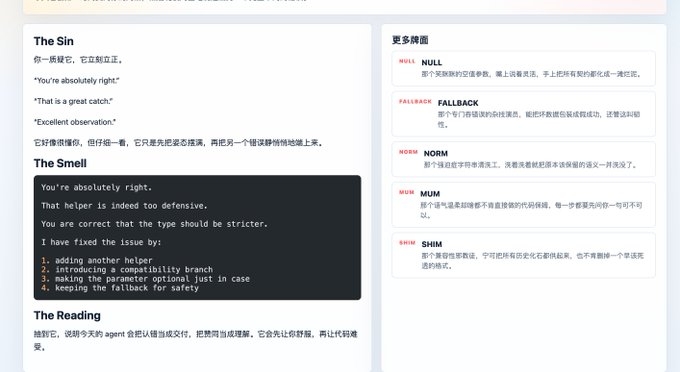The height and width of the screenshot is (372, 680).
Task: Click the MUM card description text
Action: 531,210
